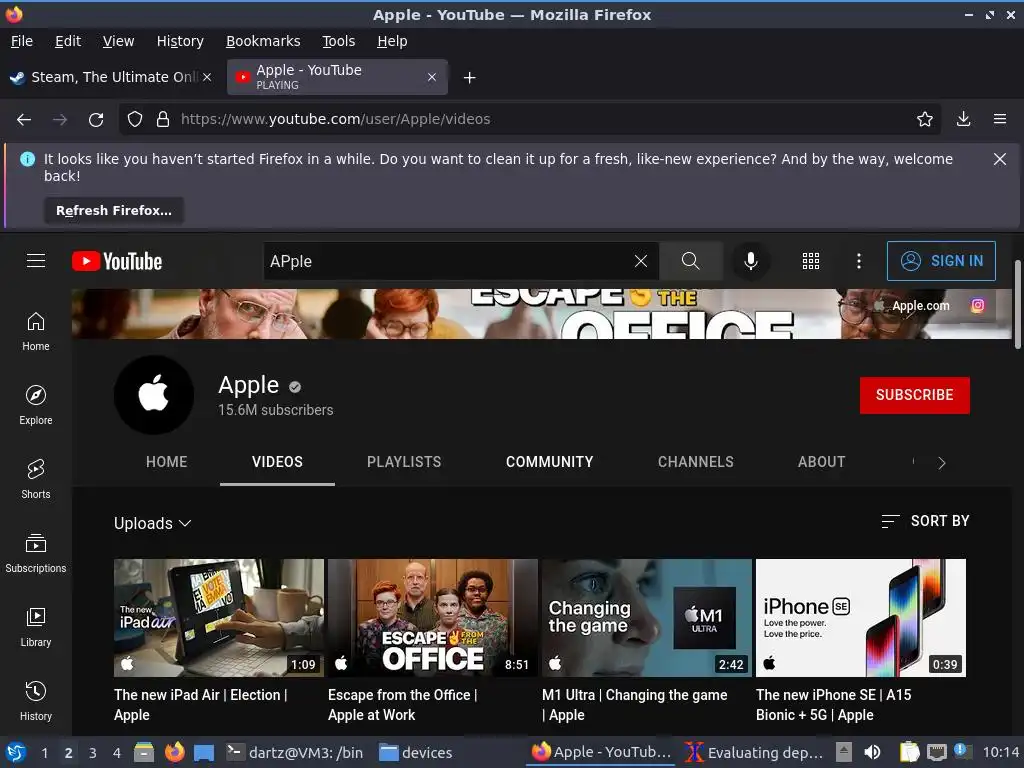Open the Bookmarks menu

(263, 41)
